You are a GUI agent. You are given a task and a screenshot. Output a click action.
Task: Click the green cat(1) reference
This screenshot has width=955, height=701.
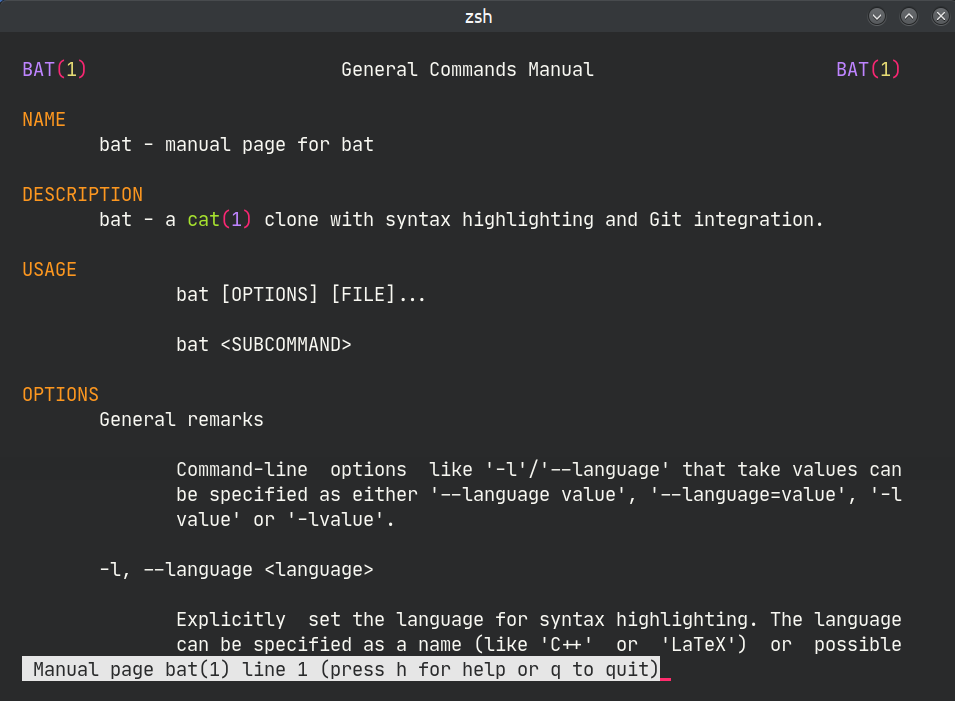click(x=219, y=219)
